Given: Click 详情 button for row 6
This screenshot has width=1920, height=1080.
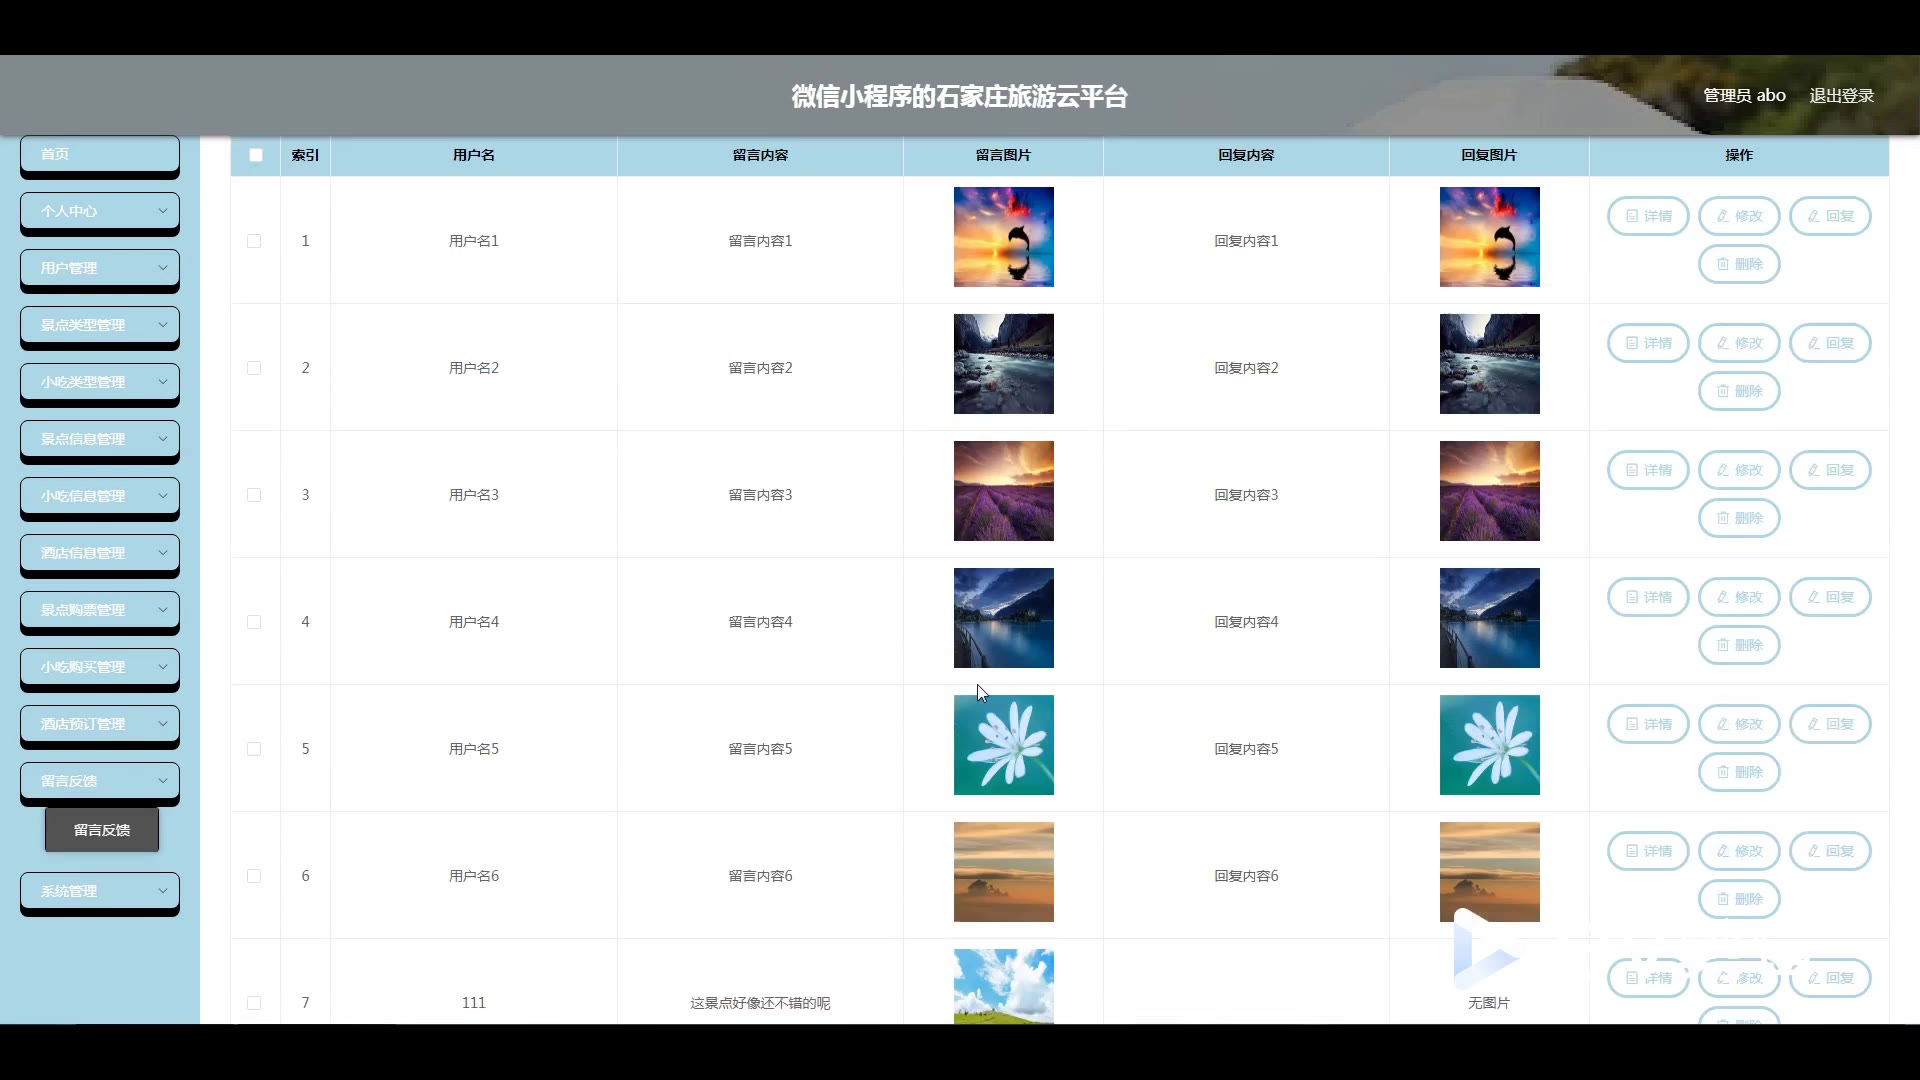Looking at the screenshot, I should (x=1647, y=851).
